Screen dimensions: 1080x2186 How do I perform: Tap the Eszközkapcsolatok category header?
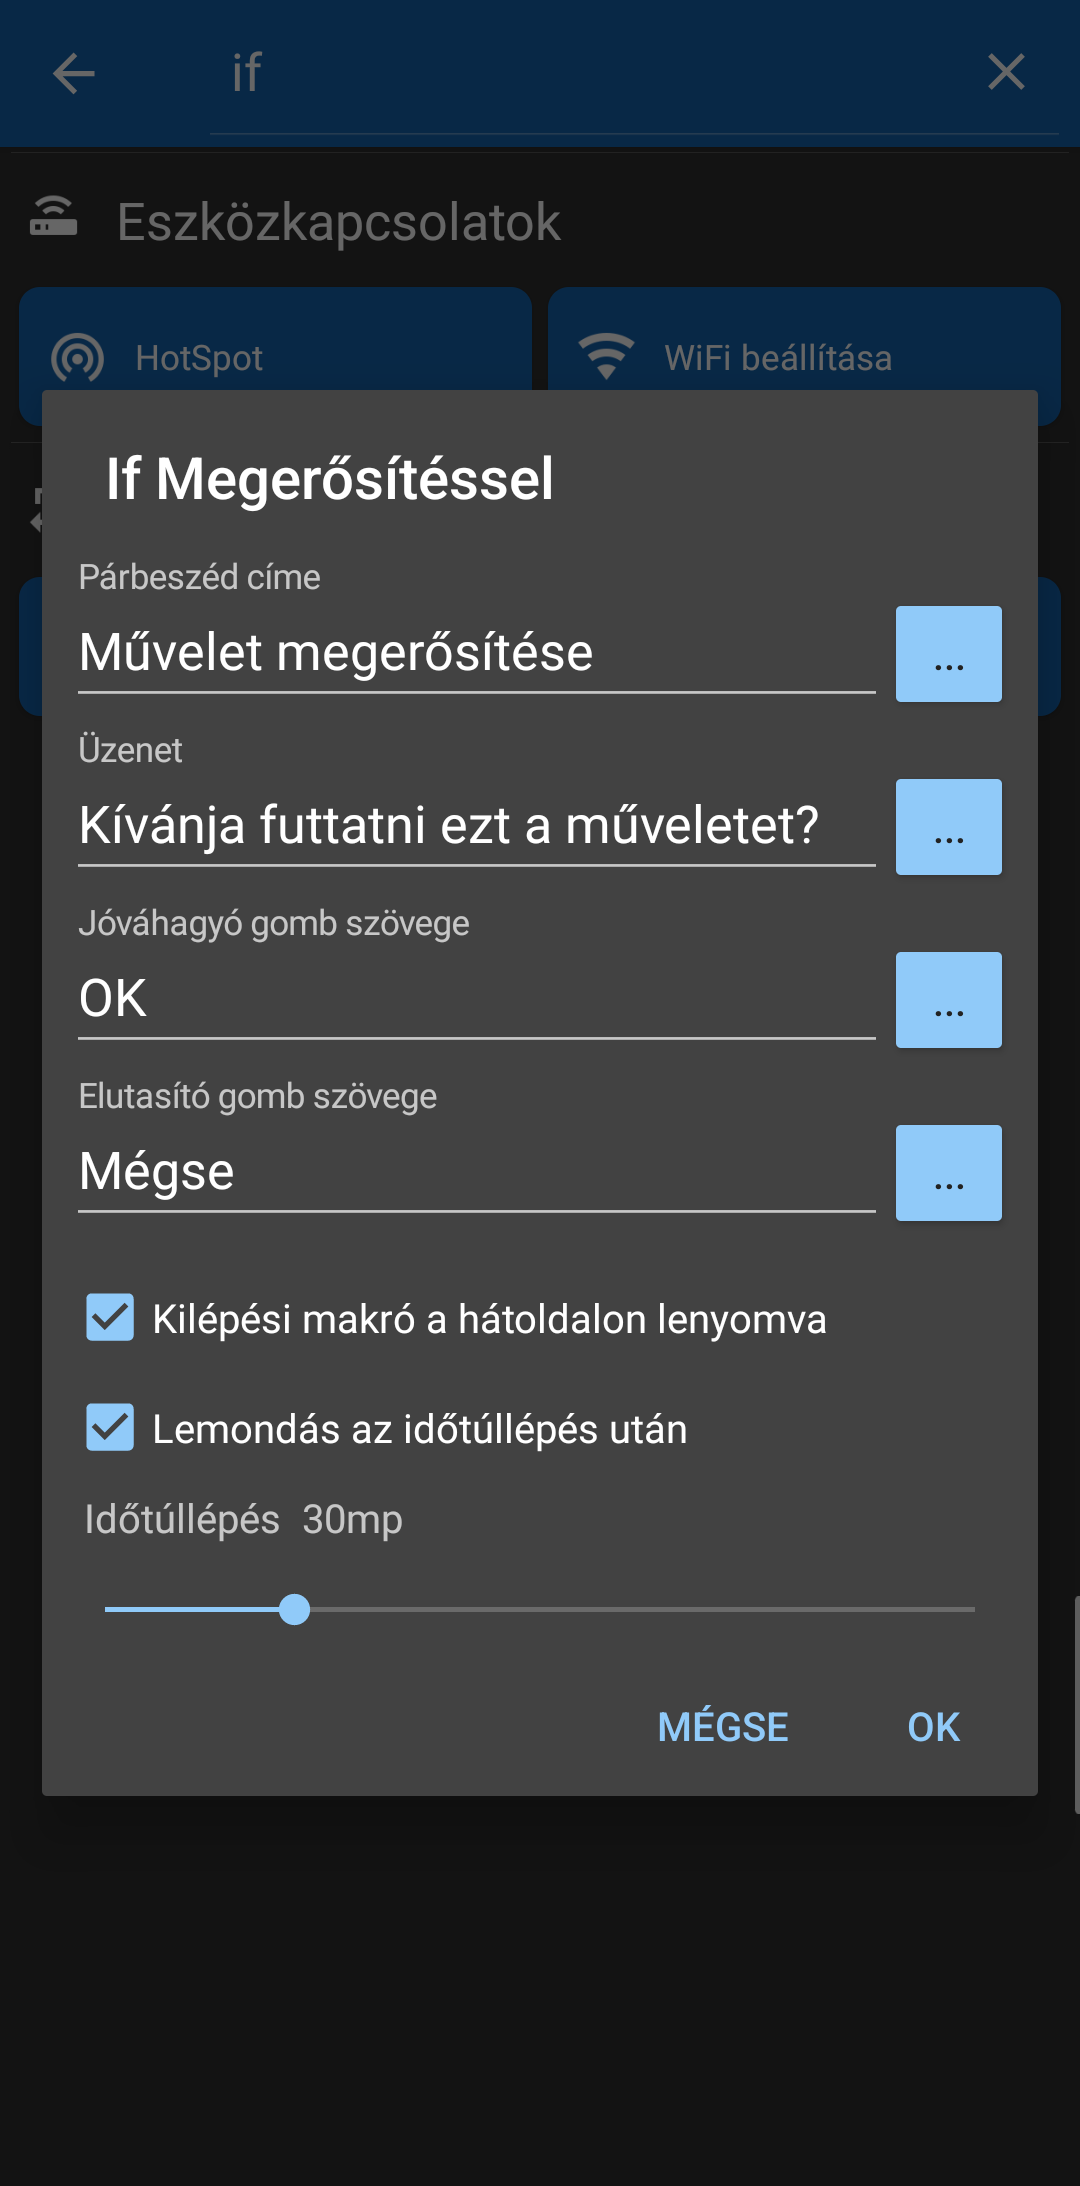click(338, 222)
